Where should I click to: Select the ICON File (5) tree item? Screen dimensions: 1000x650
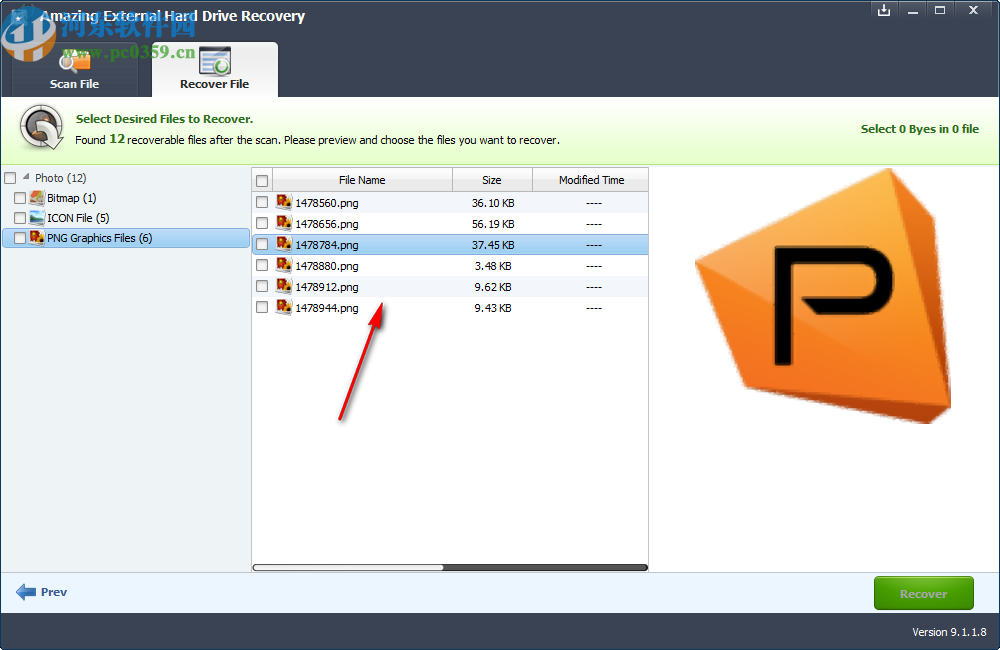point(78,218)
